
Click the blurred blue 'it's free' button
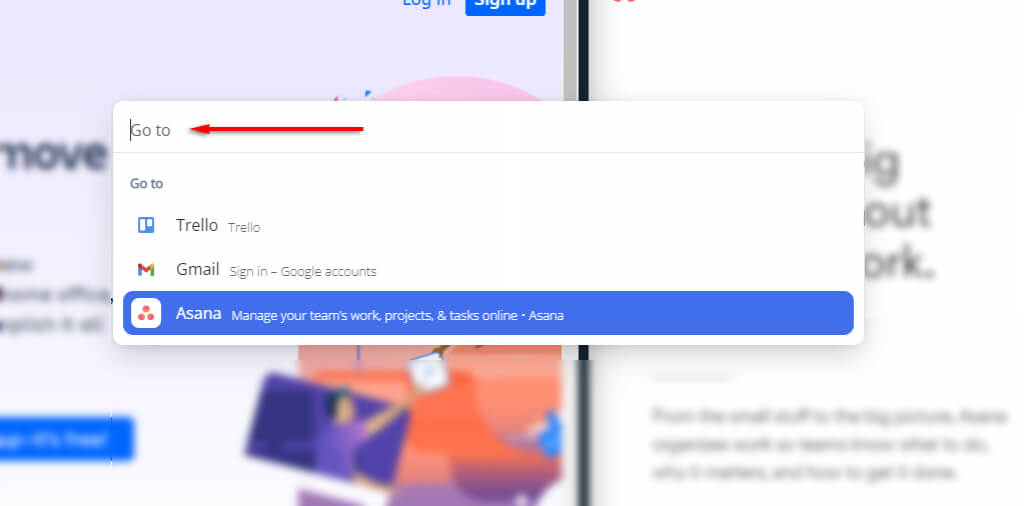coord(65,439)
